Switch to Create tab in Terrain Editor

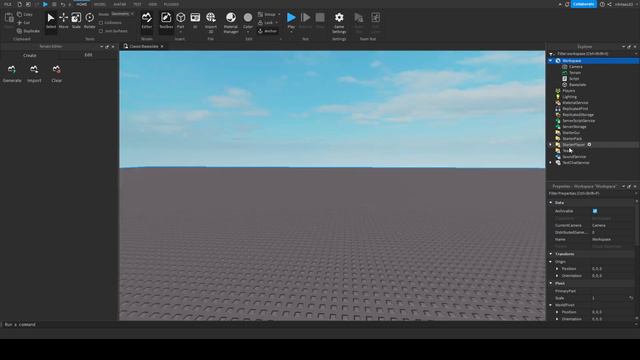(x=30, y=55)
